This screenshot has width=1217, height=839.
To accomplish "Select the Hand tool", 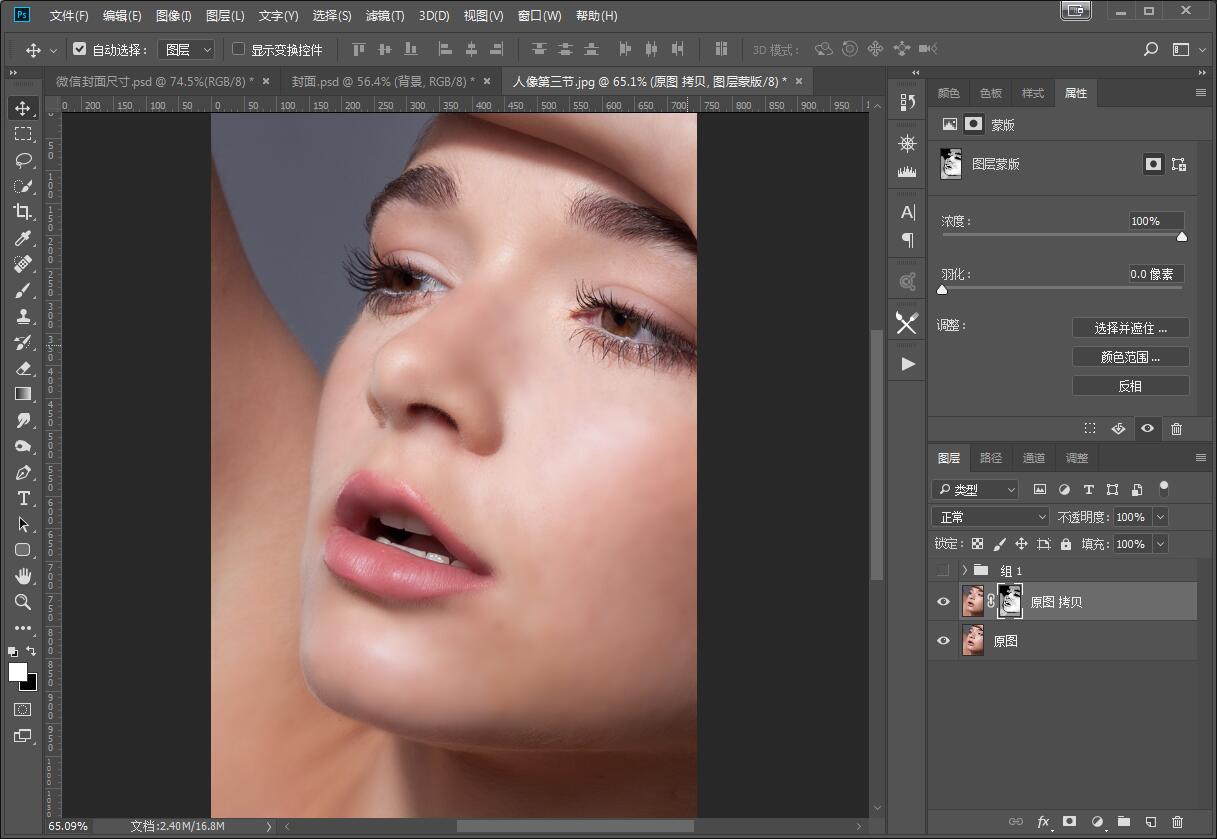I will (x=23, y=576).
